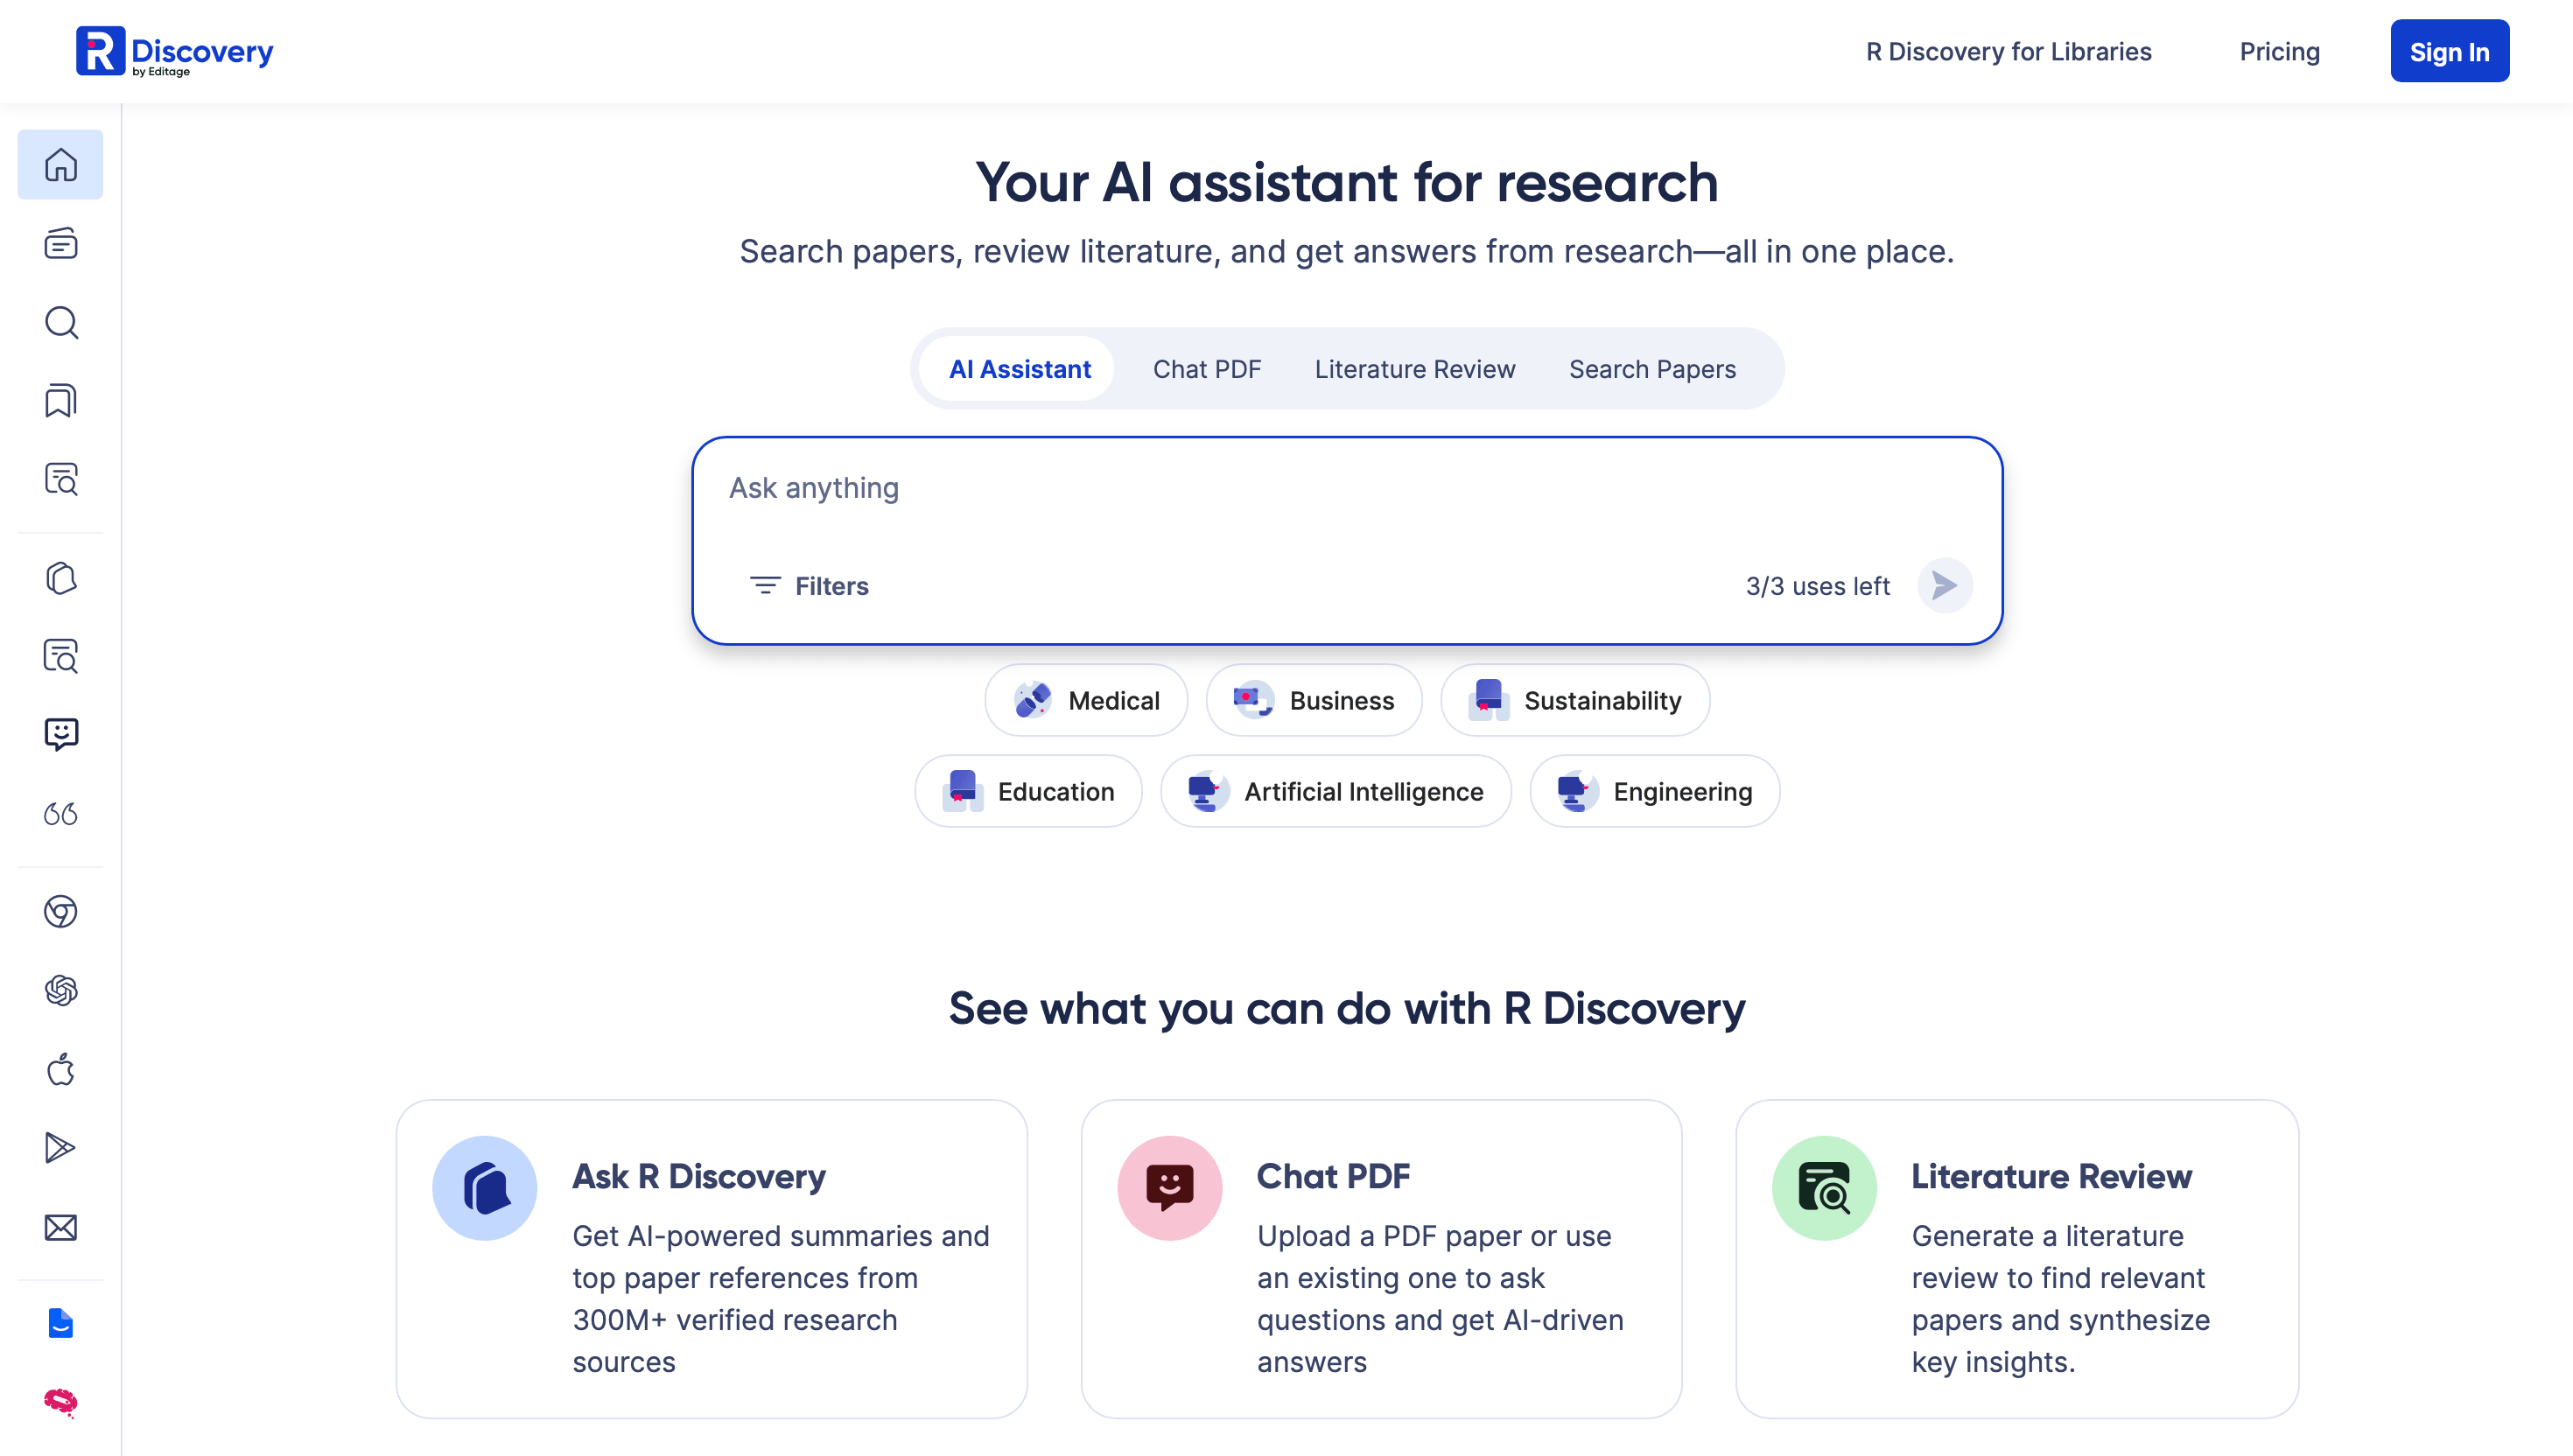Select the Medical topic chip
Image resolution: width=2573 pixels, height=1456 pixels.
pos(1086,700)
